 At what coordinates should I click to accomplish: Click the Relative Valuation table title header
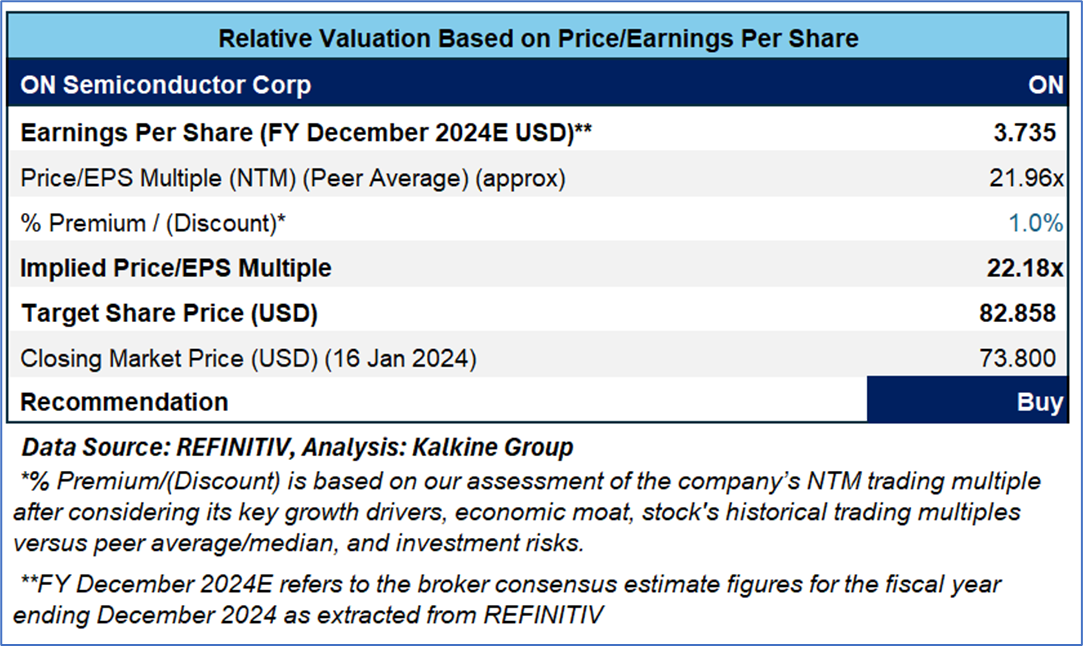tap(538, 39)
